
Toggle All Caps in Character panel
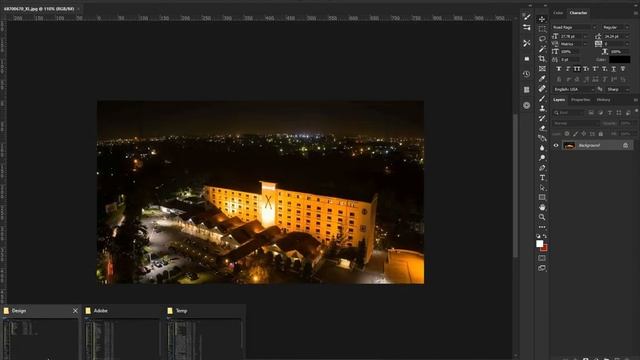(577, 69)
